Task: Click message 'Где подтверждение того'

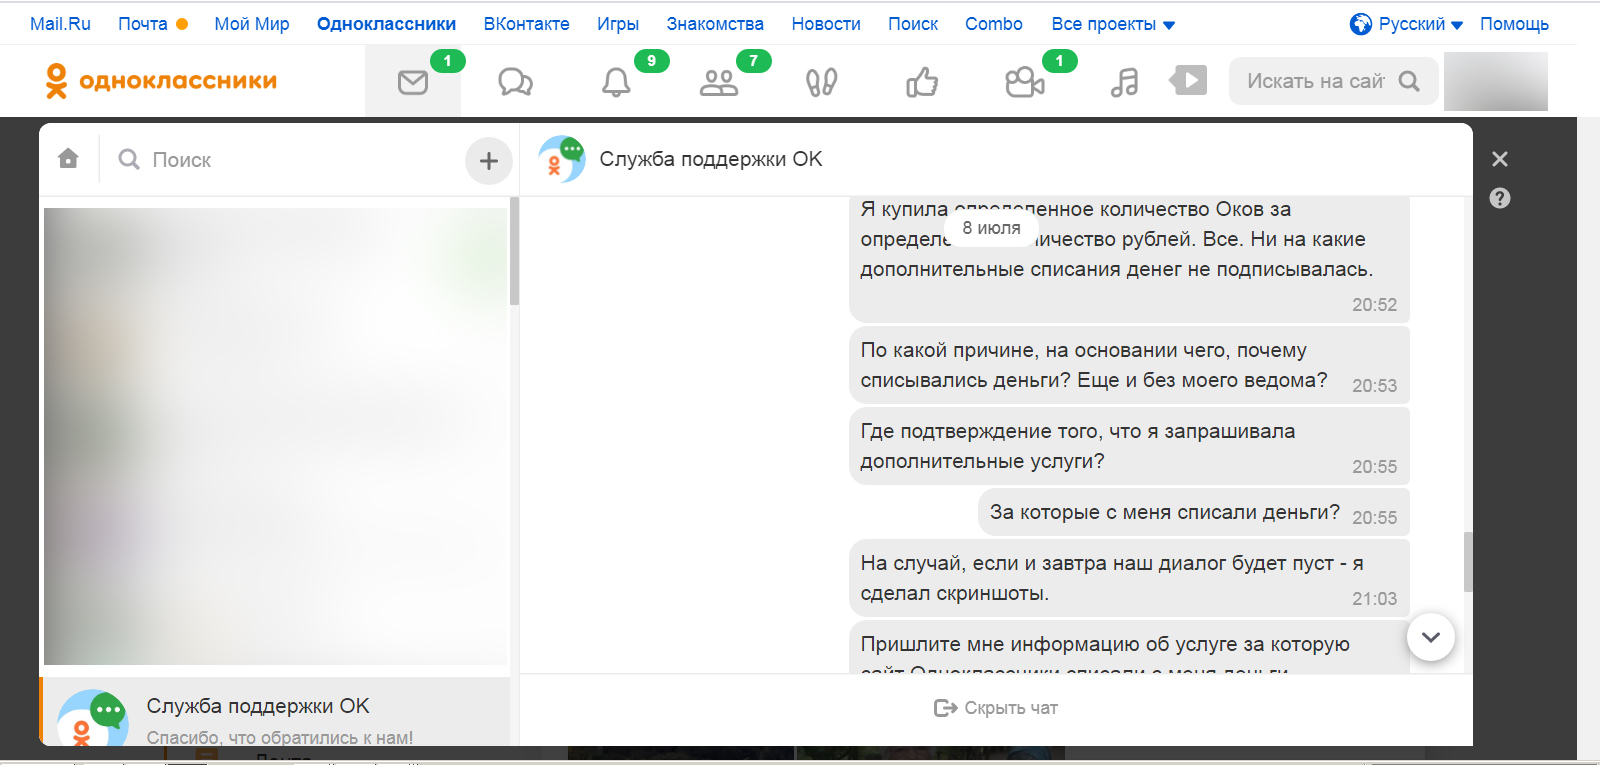Action: tap(1129, 446)
